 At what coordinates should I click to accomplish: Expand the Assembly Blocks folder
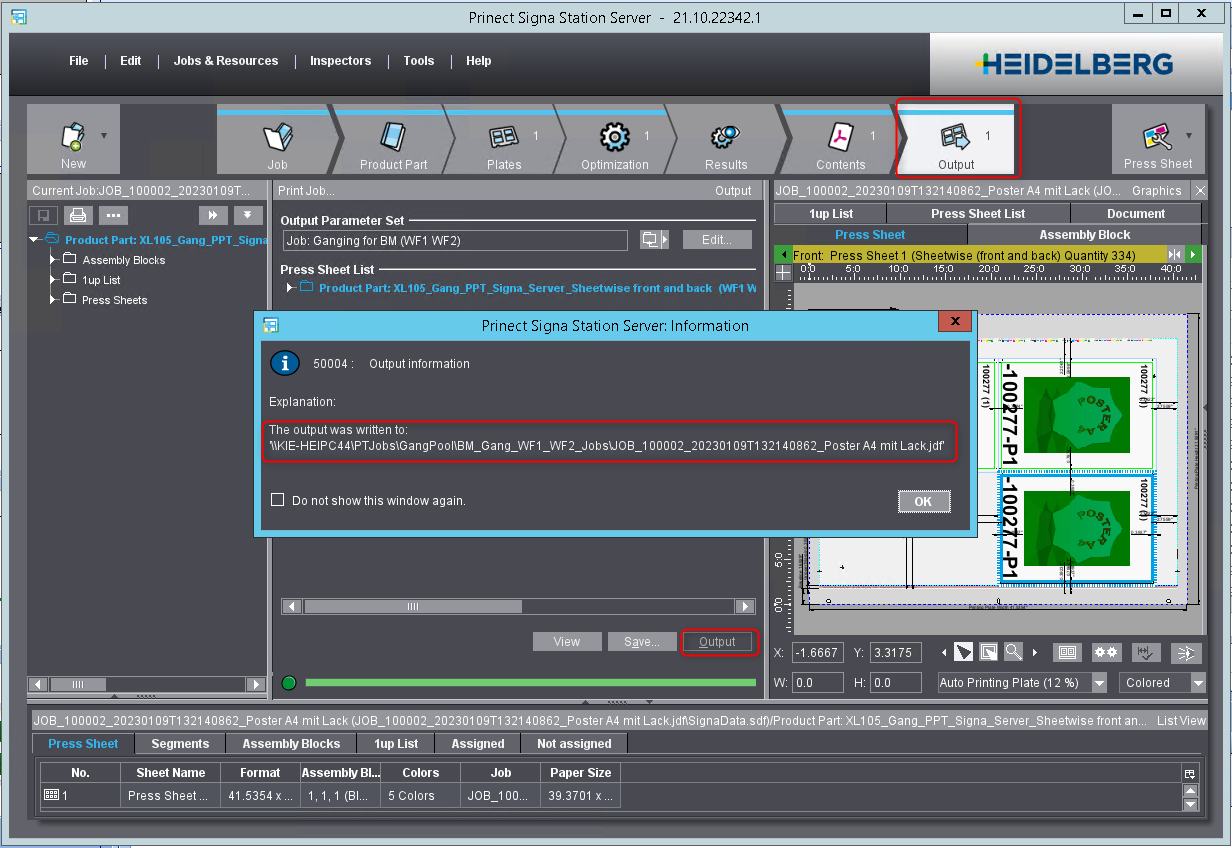[54, 260]
